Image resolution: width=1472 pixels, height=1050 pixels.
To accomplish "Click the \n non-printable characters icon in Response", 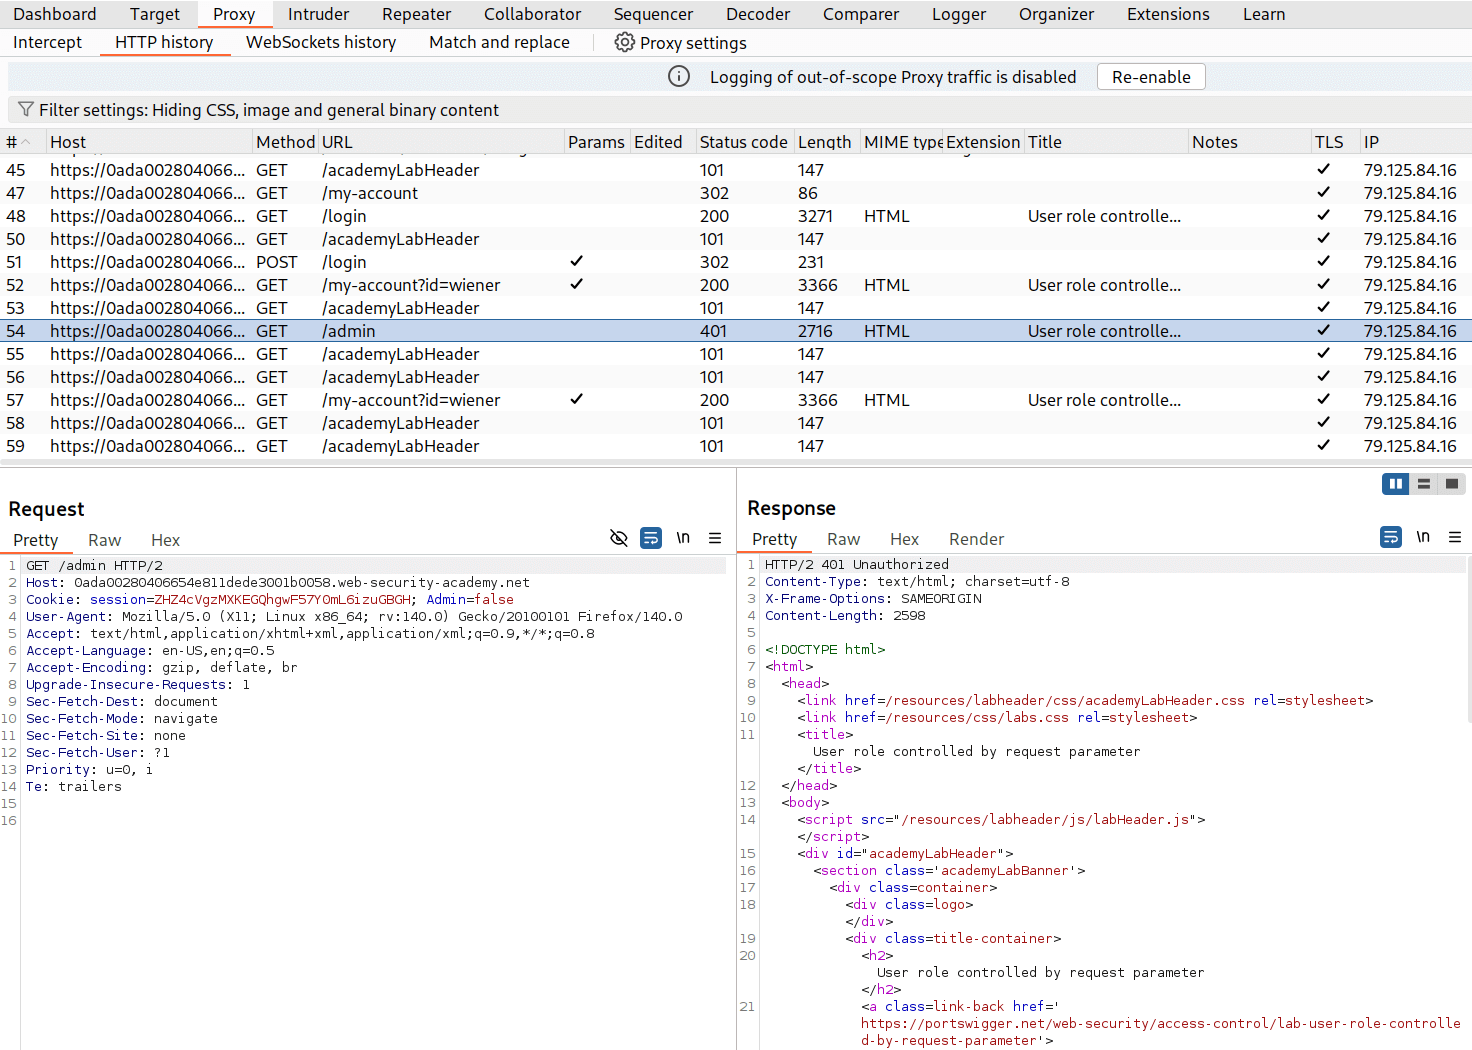I will point(1423,537).
